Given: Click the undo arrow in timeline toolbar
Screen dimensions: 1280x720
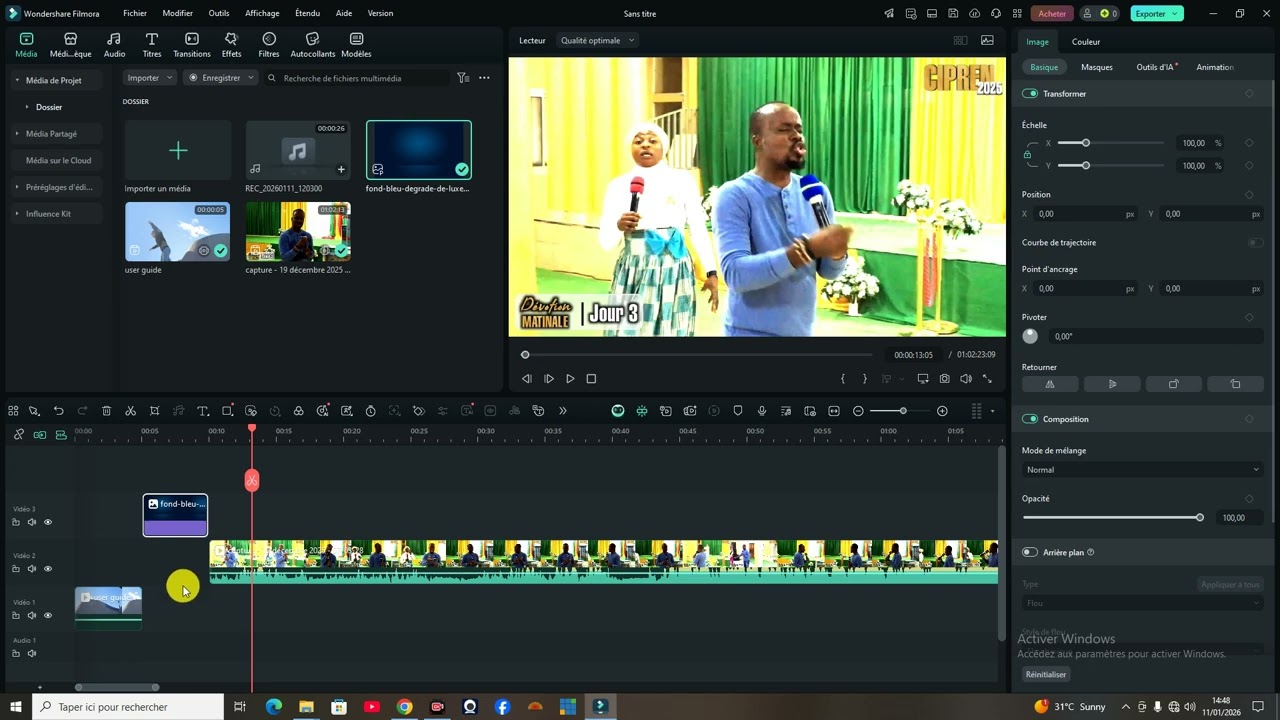Looking at the screenshot, I should click(x=58, y=411).
